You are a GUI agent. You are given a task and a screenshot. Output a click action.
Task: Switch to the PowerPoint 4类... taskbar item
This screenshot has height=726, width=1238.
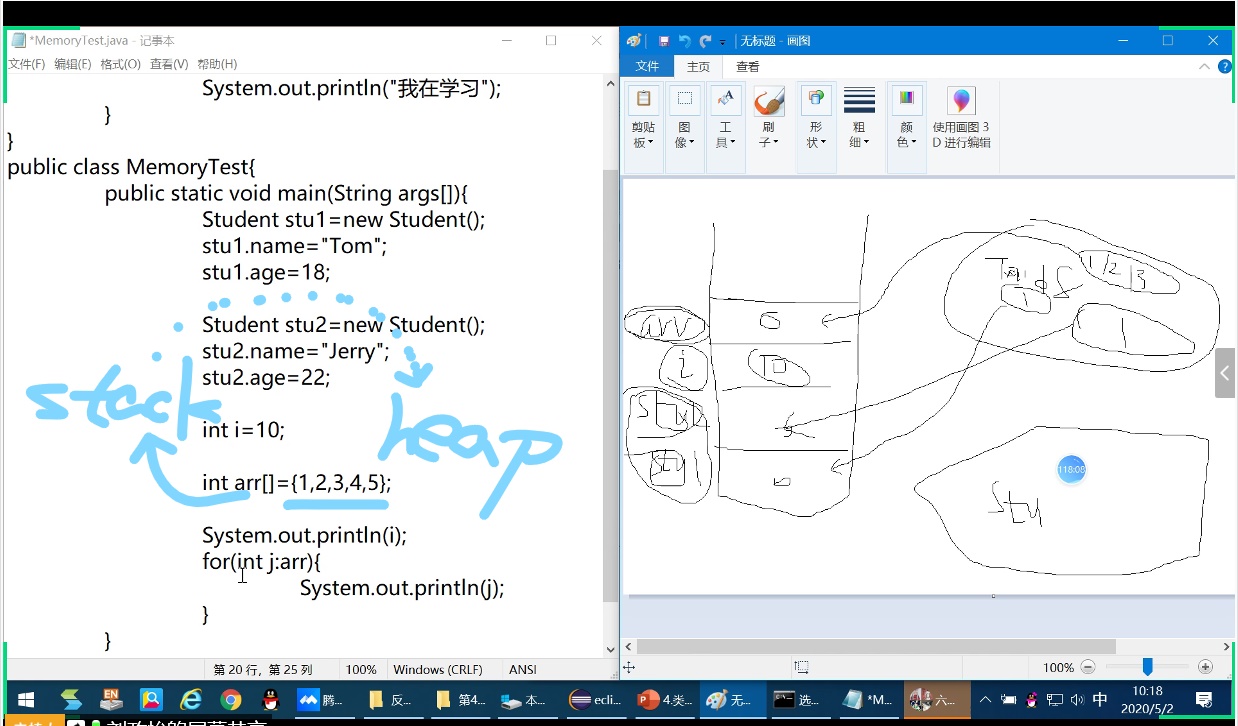pyautogui.click(x=664, y=700)
